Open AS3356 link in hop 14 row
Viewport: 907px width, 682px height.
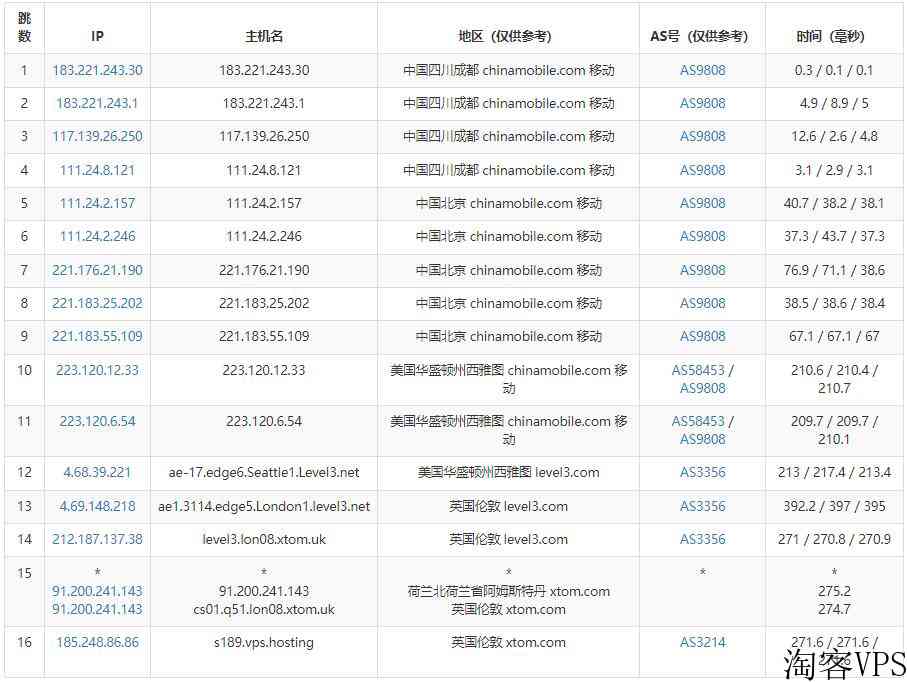point(702,539)
